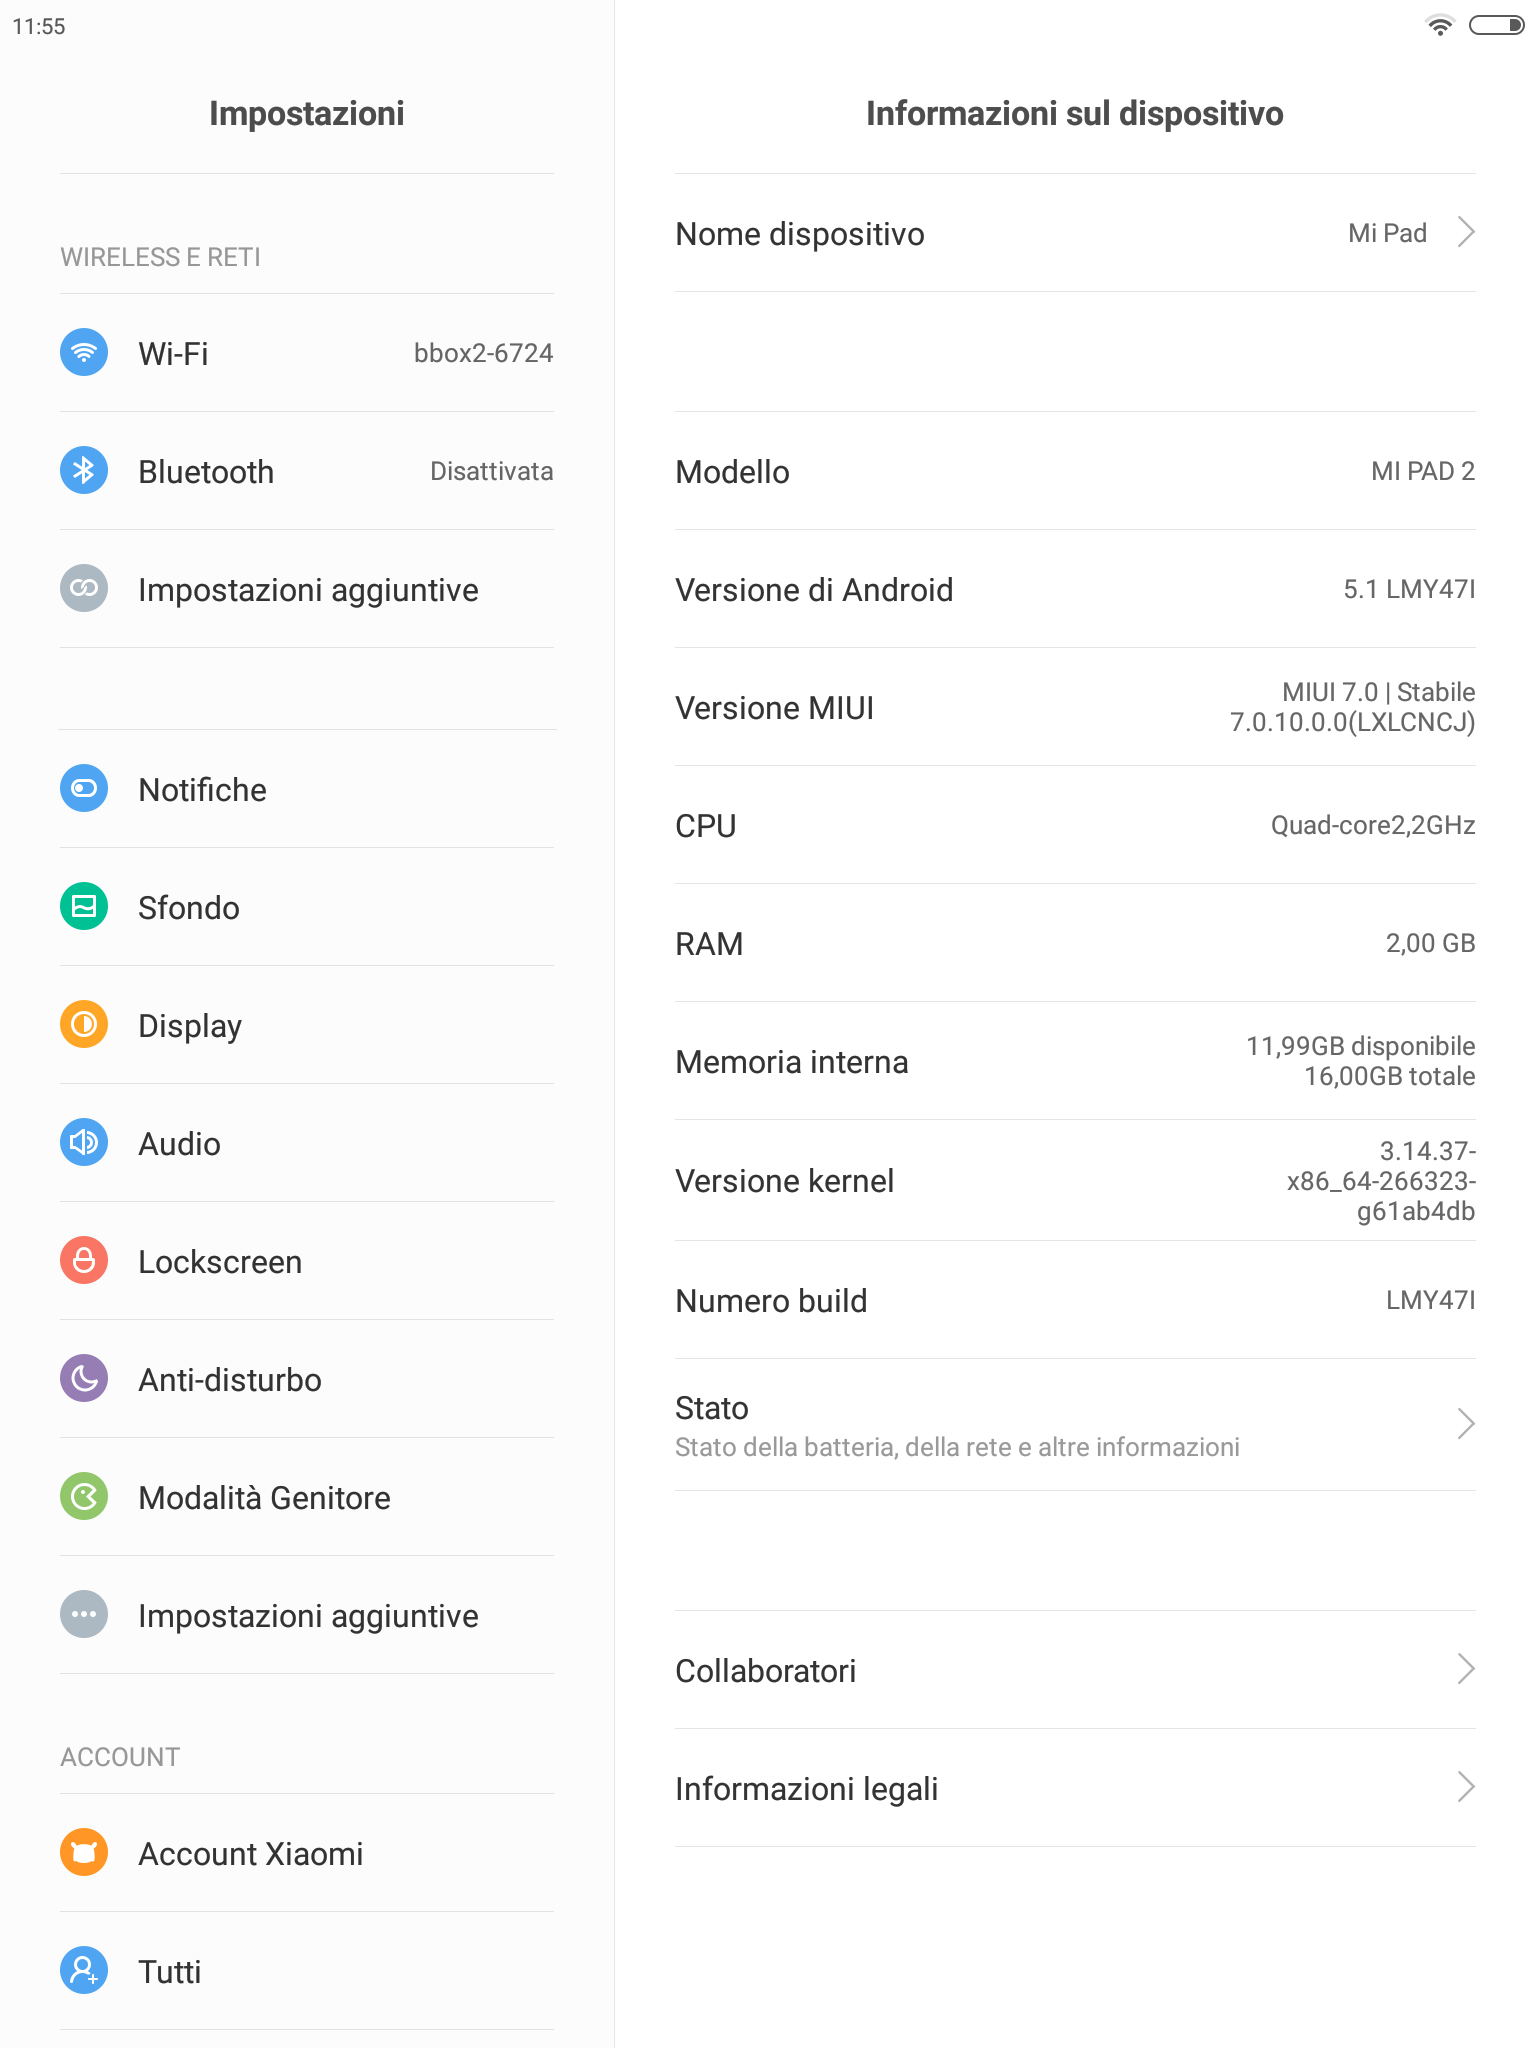Tap the green Modalità Genitore icon
Viewport: 1536px width, 2048px height.
click(x=84, y=1496)
